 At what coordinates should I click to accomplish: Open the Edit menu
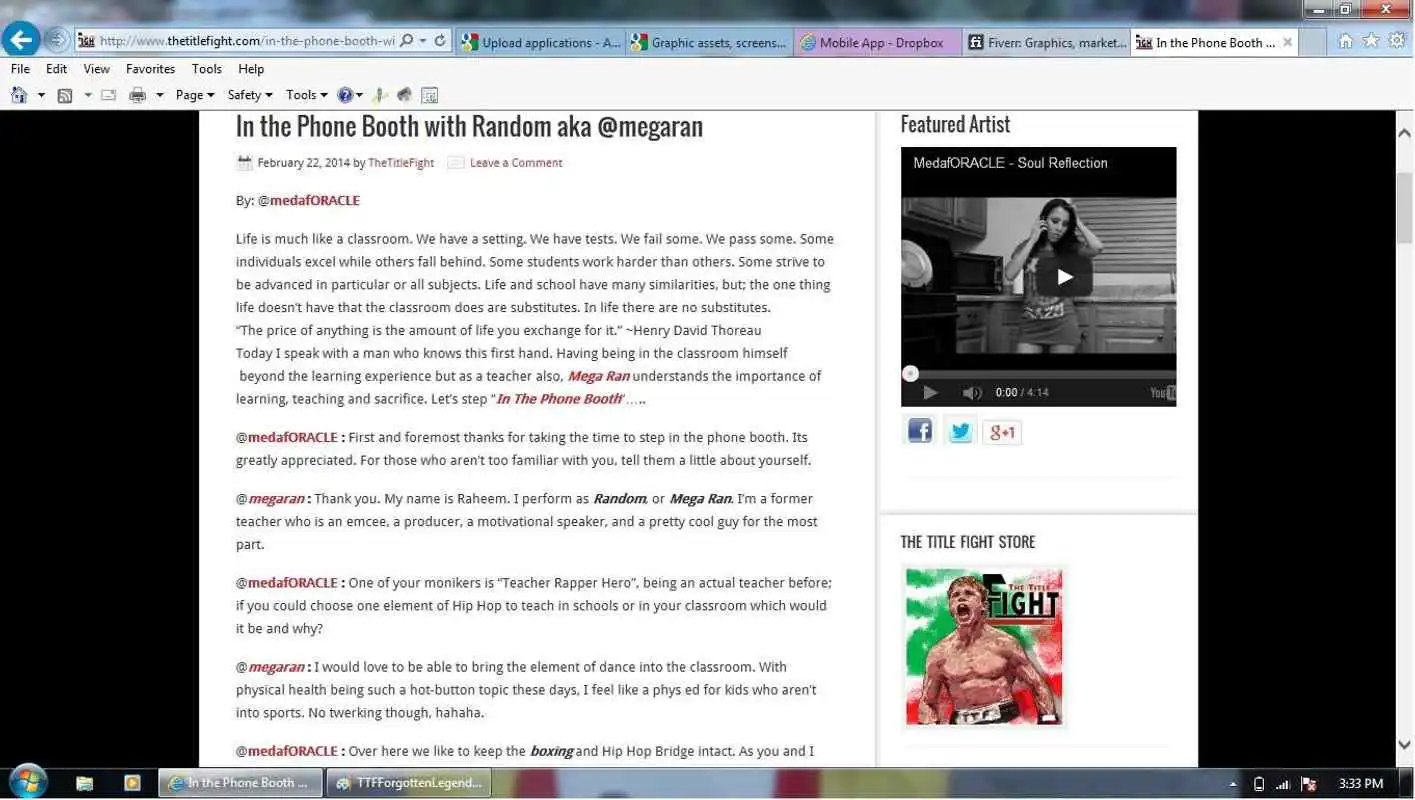click(x=57, y=69)
